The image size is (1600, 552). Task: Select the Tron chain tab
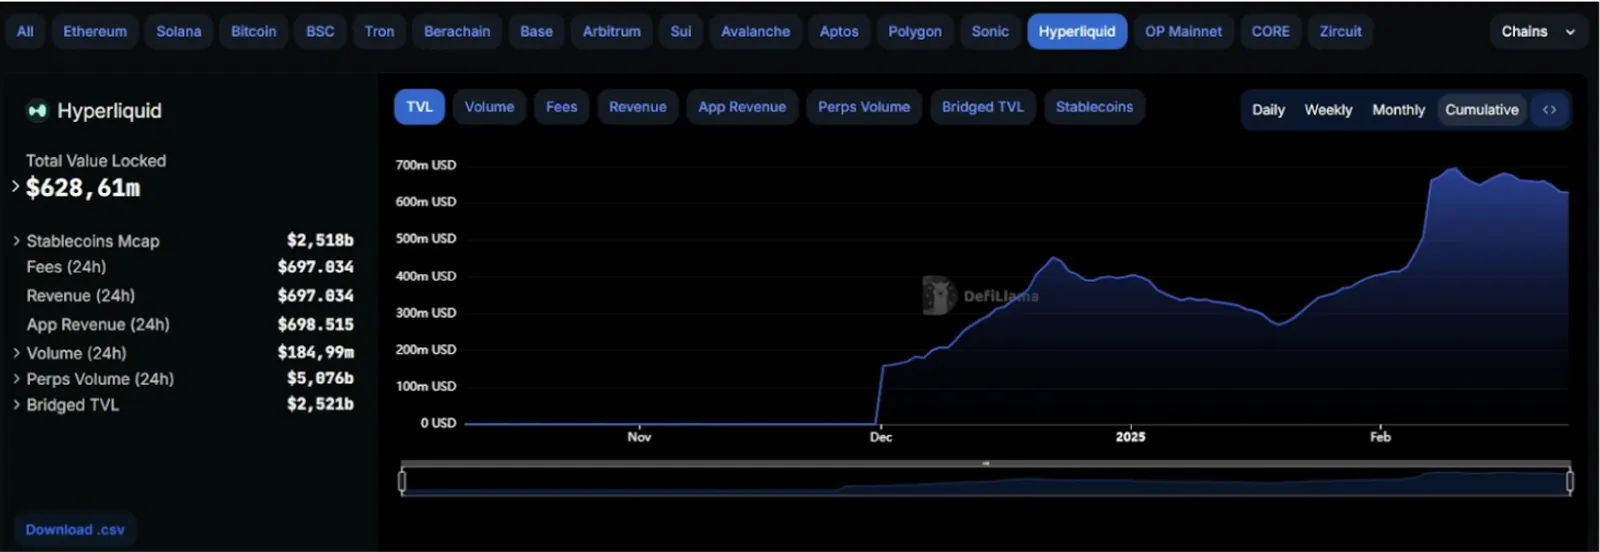(379, 32)
